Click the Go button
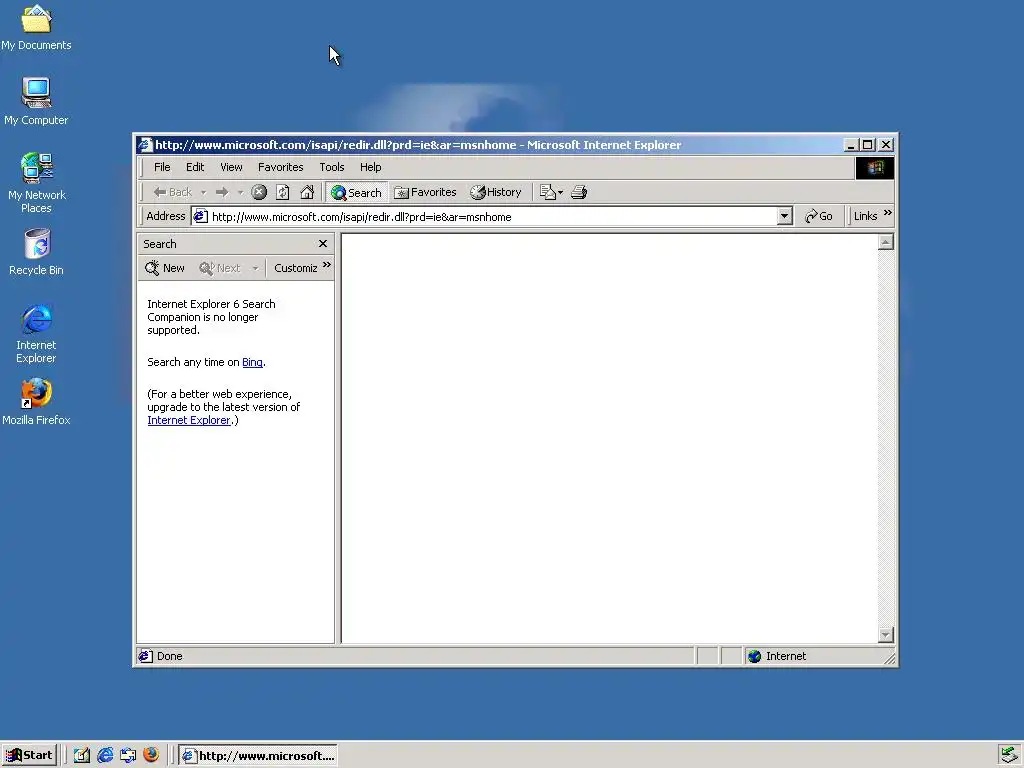This screenshot has width=1024, height=768. point(819,216)
